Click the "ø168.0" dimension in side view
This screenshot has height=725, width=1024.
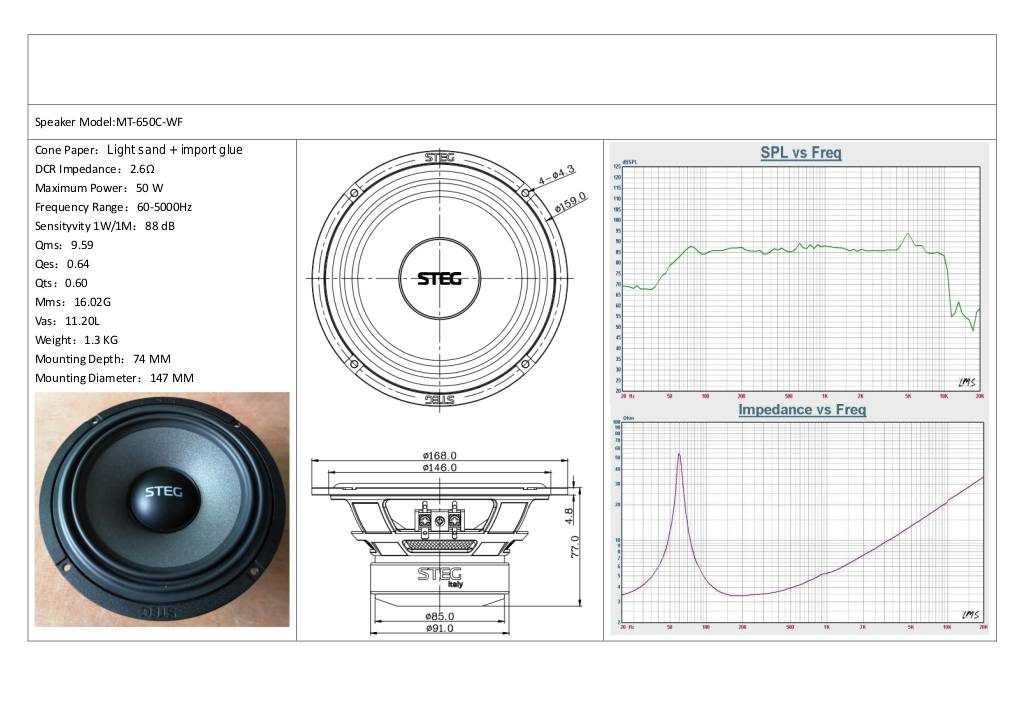coord(440,455)
